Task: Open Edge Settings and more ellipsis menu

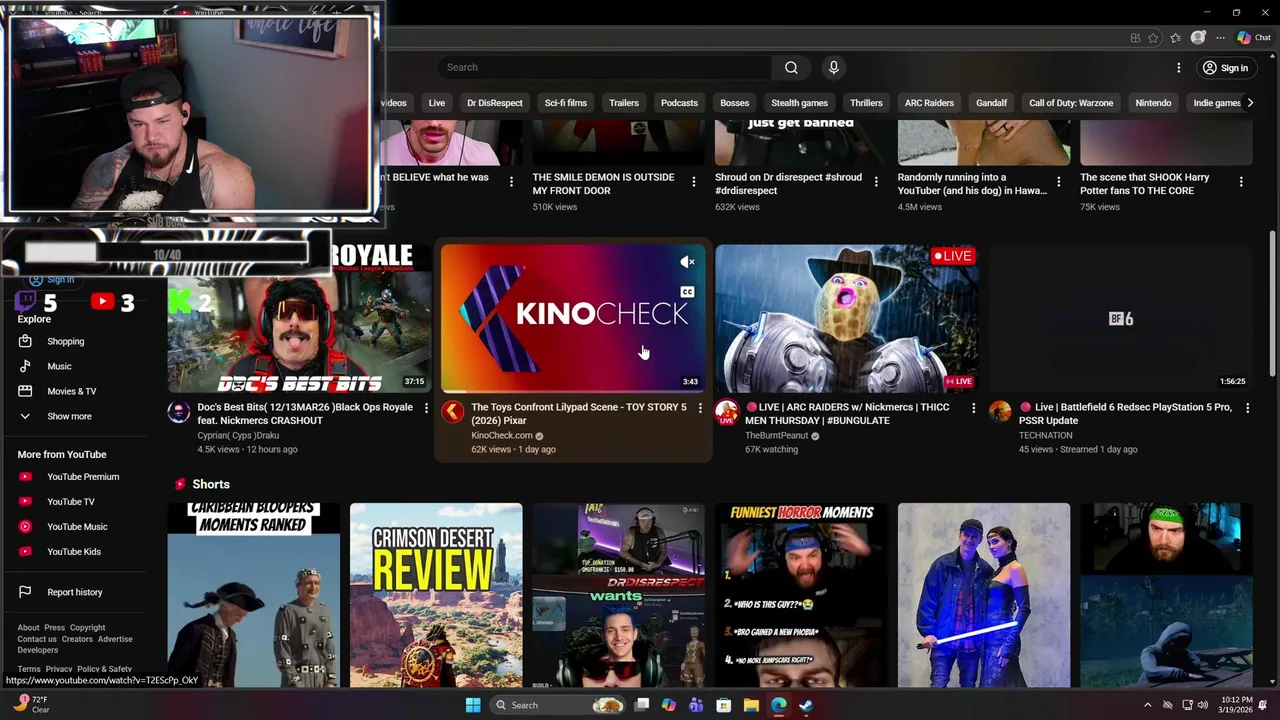Action: click(1221, 38)
